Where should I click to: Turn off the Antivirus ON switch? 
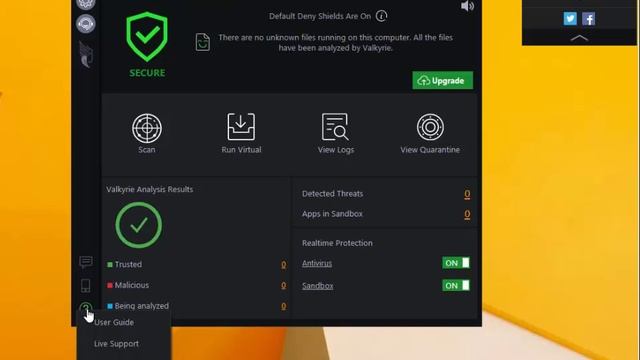tap(456, 263)
